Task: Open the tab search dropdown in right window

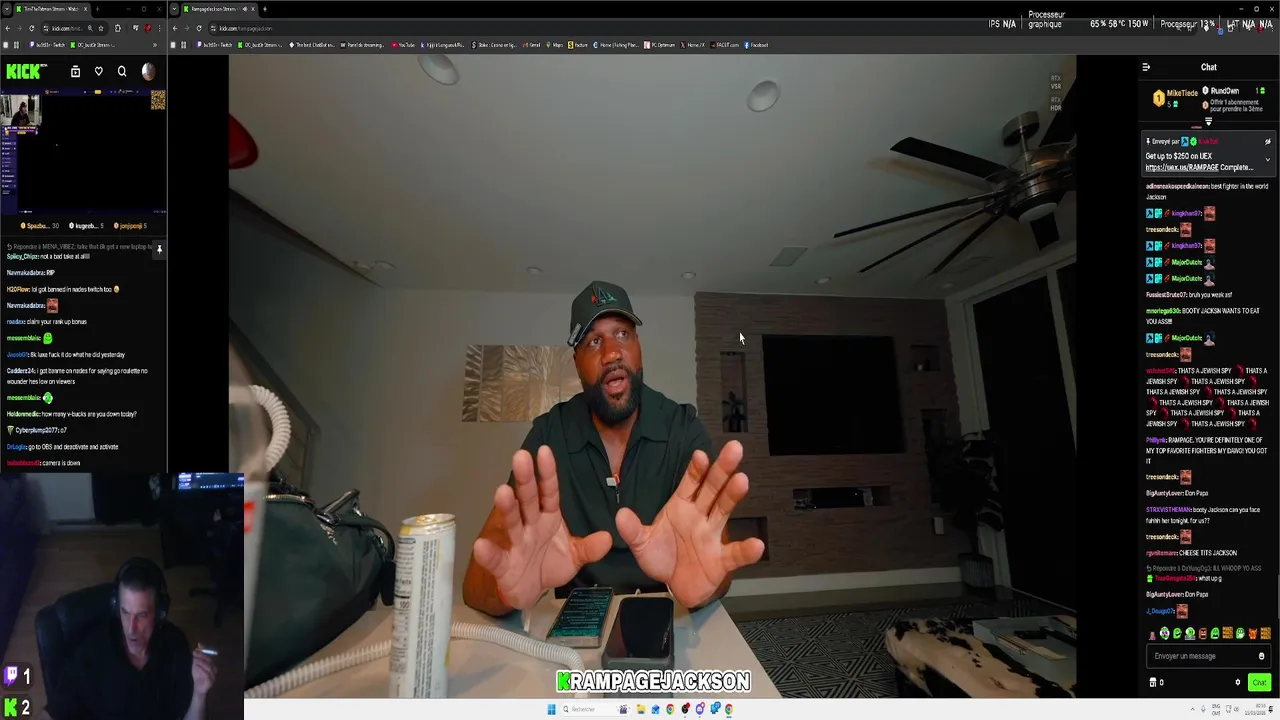Action: pos(174,9)
